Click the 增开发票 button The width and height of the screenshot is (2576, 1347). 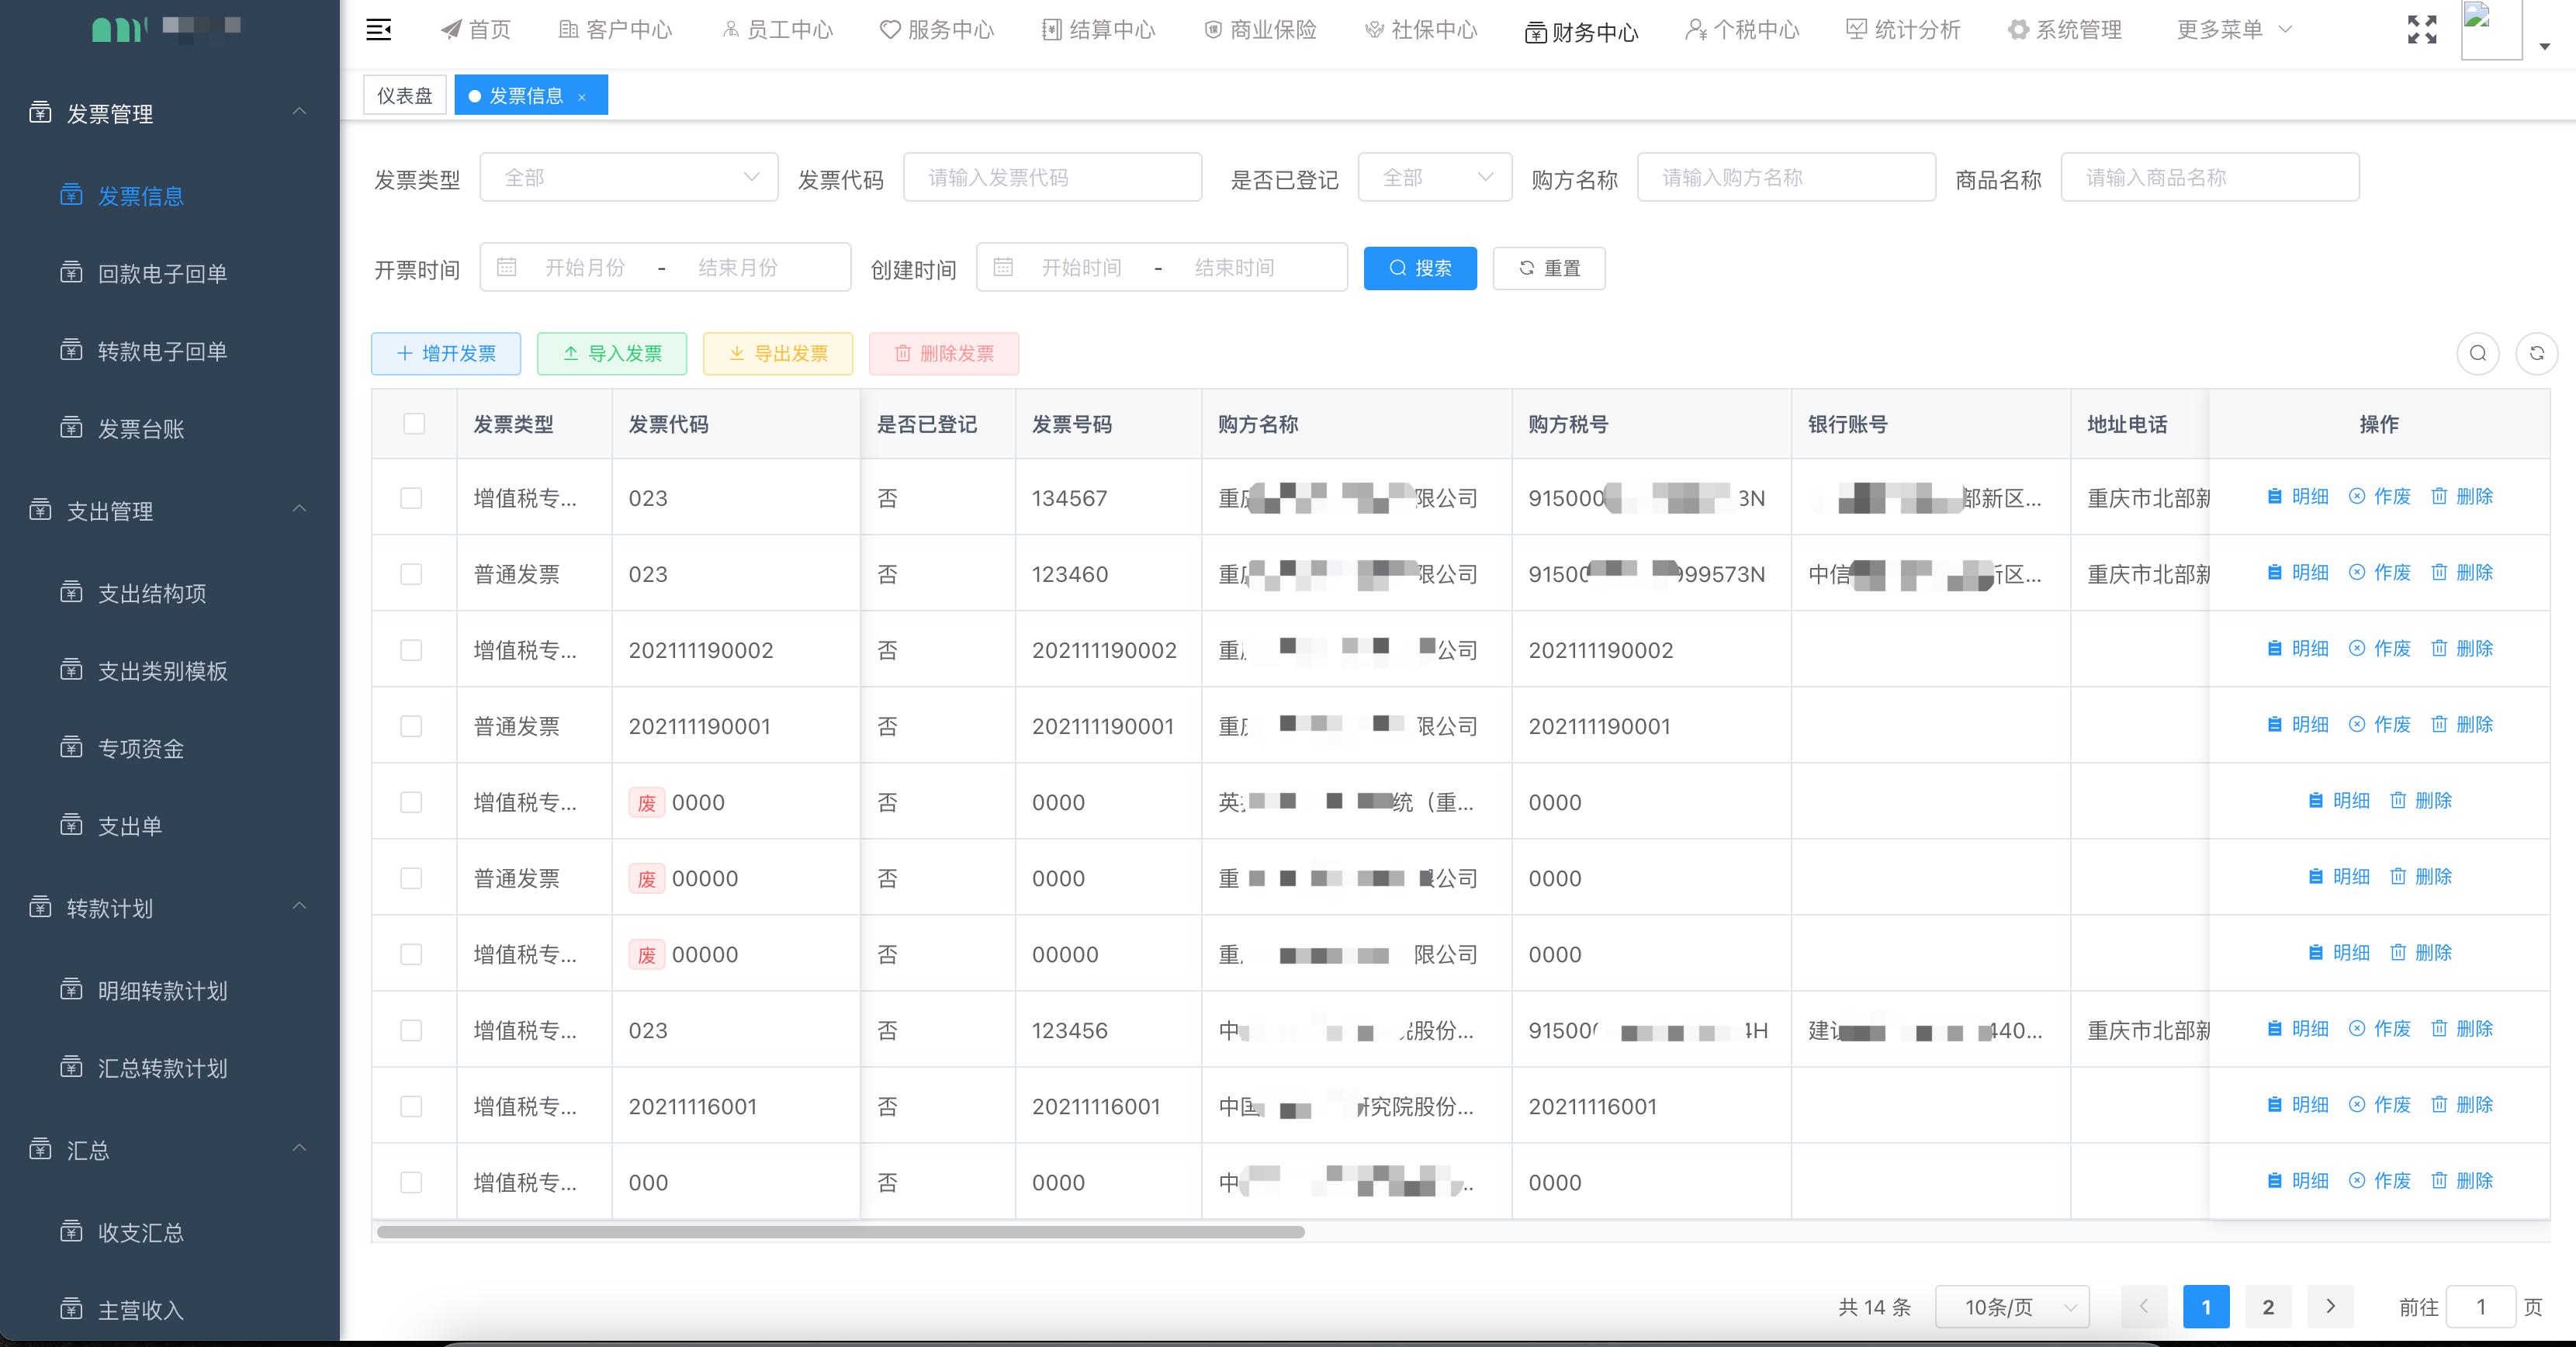click(446, 353)
